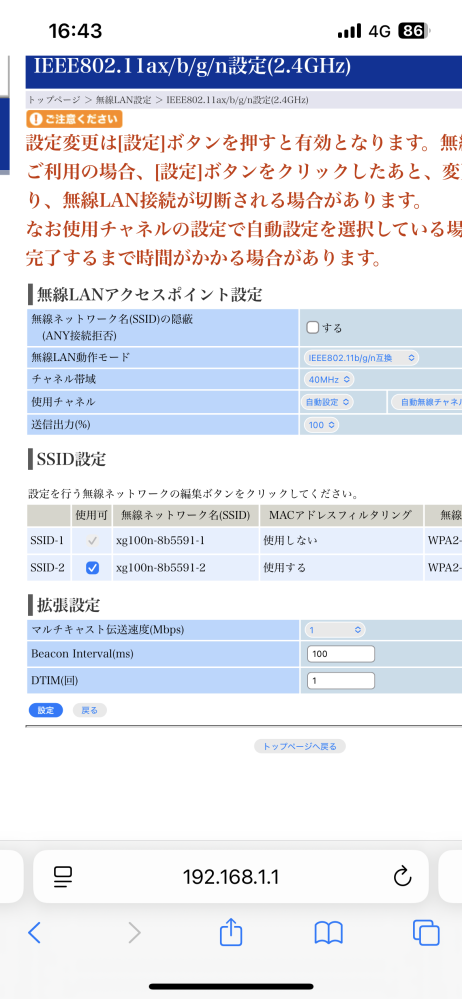Click the SSID-2 row label

pyautogui.click(x=47, y=568)
